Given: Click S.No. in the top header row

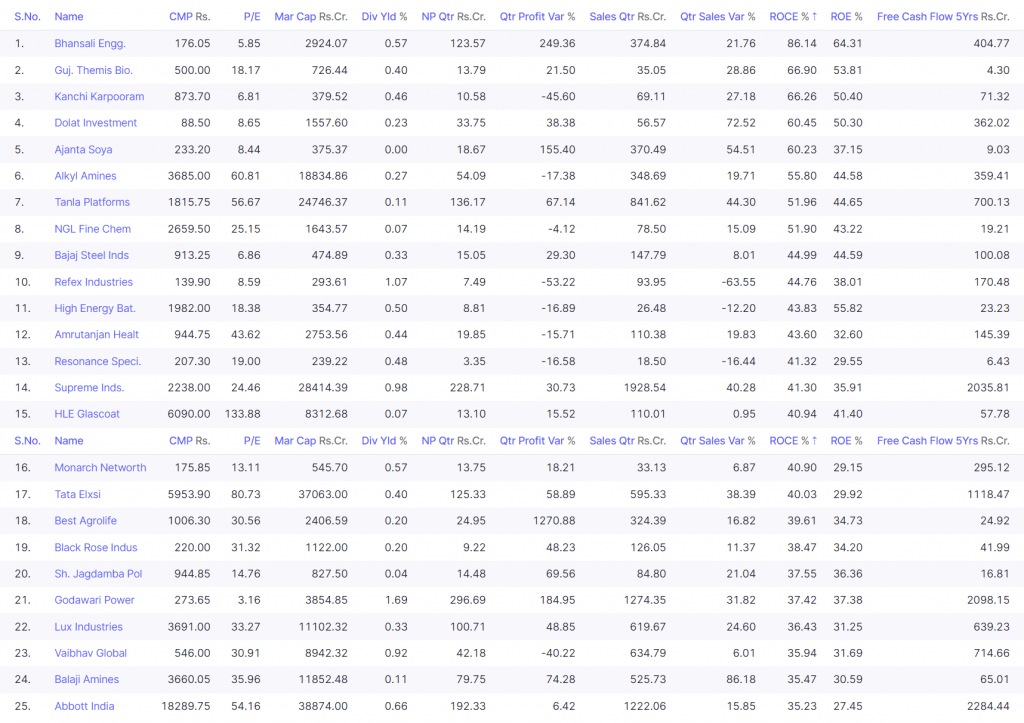Looking at the screenshot, I should [27, 16].
